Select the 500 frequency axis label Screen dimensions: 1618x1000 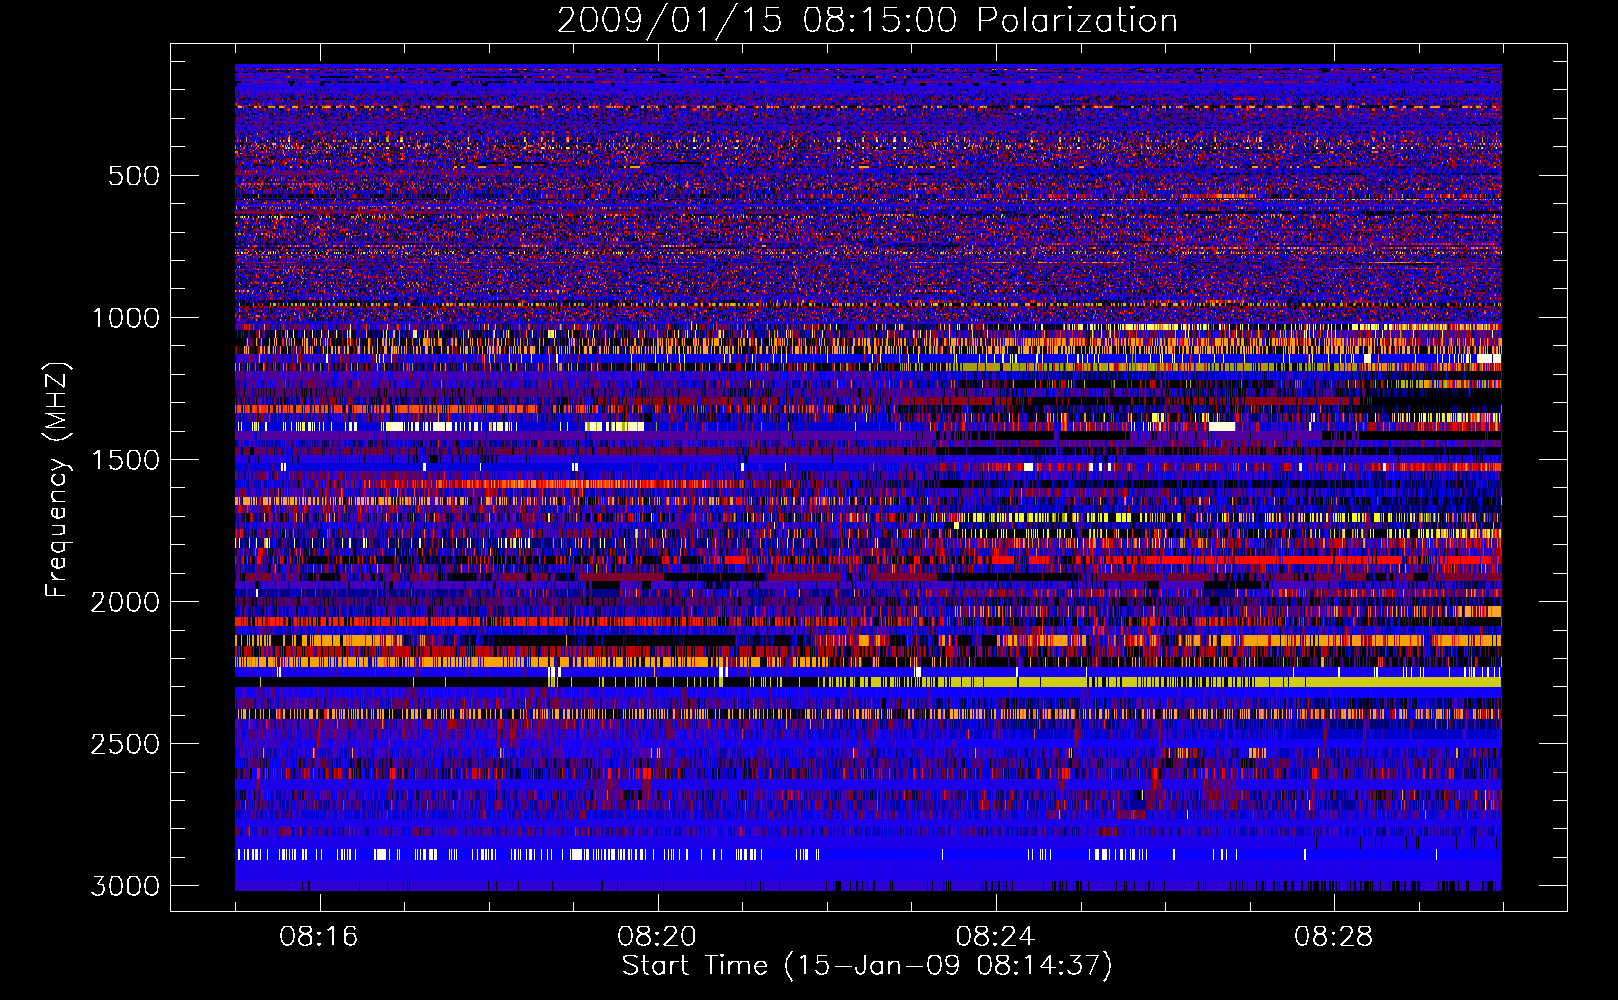coord(134,176)
